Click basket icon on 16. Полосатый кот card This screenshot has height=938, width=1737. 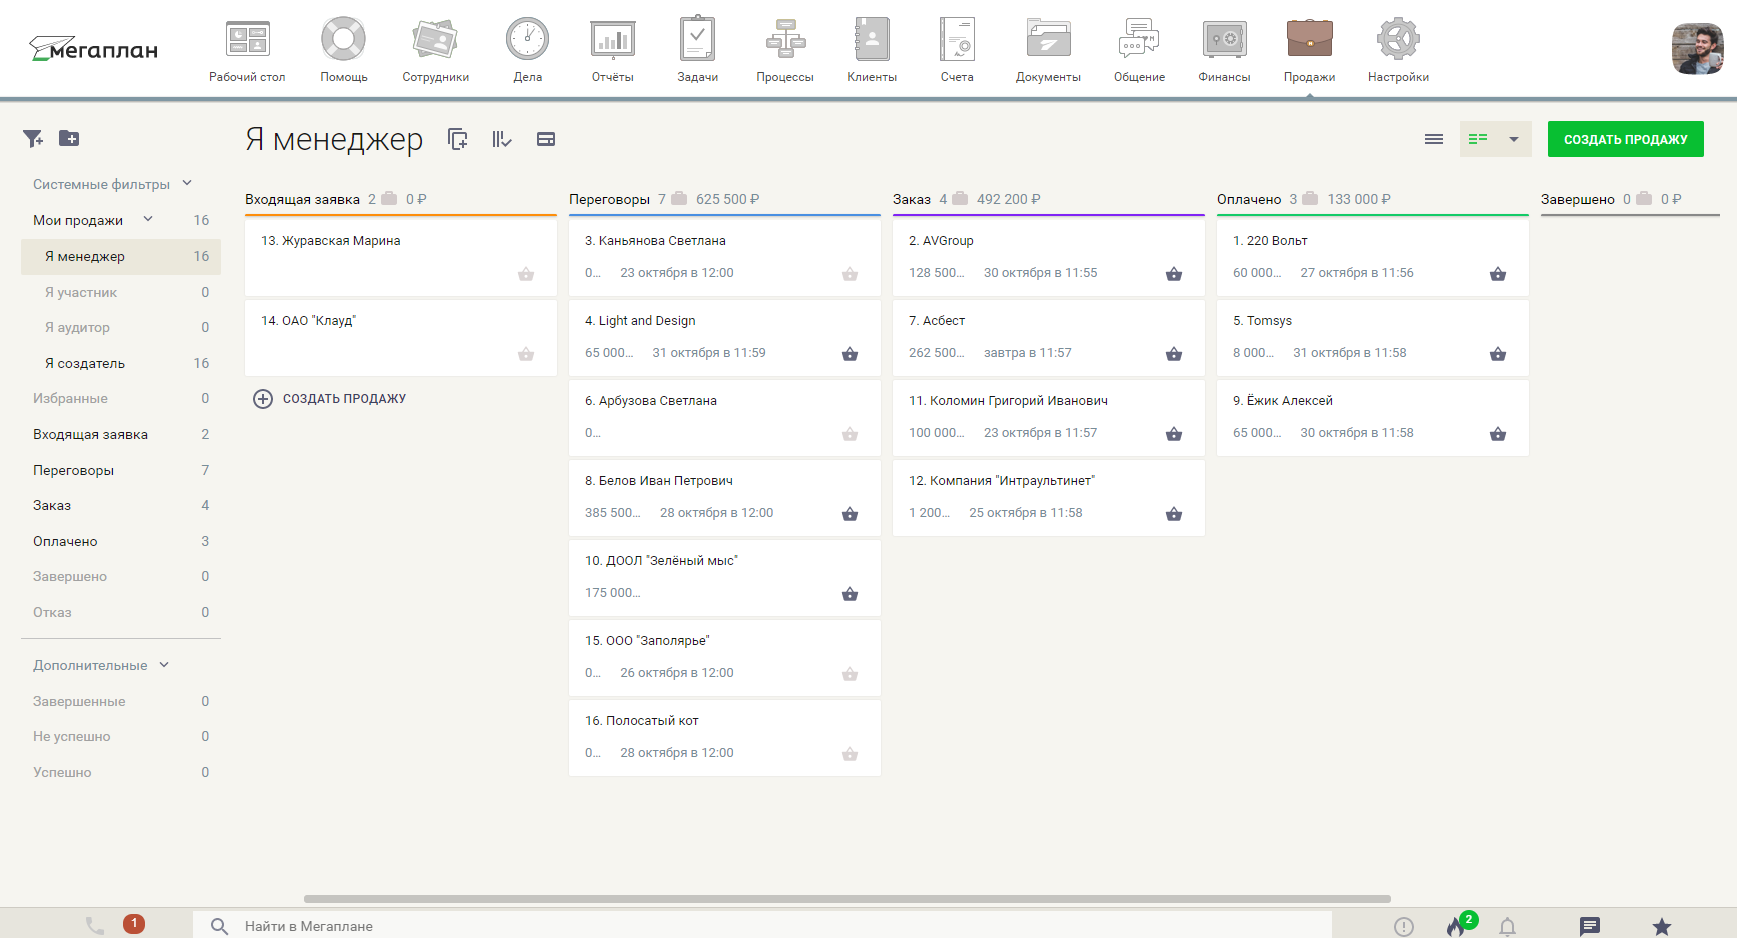(850, 753)
